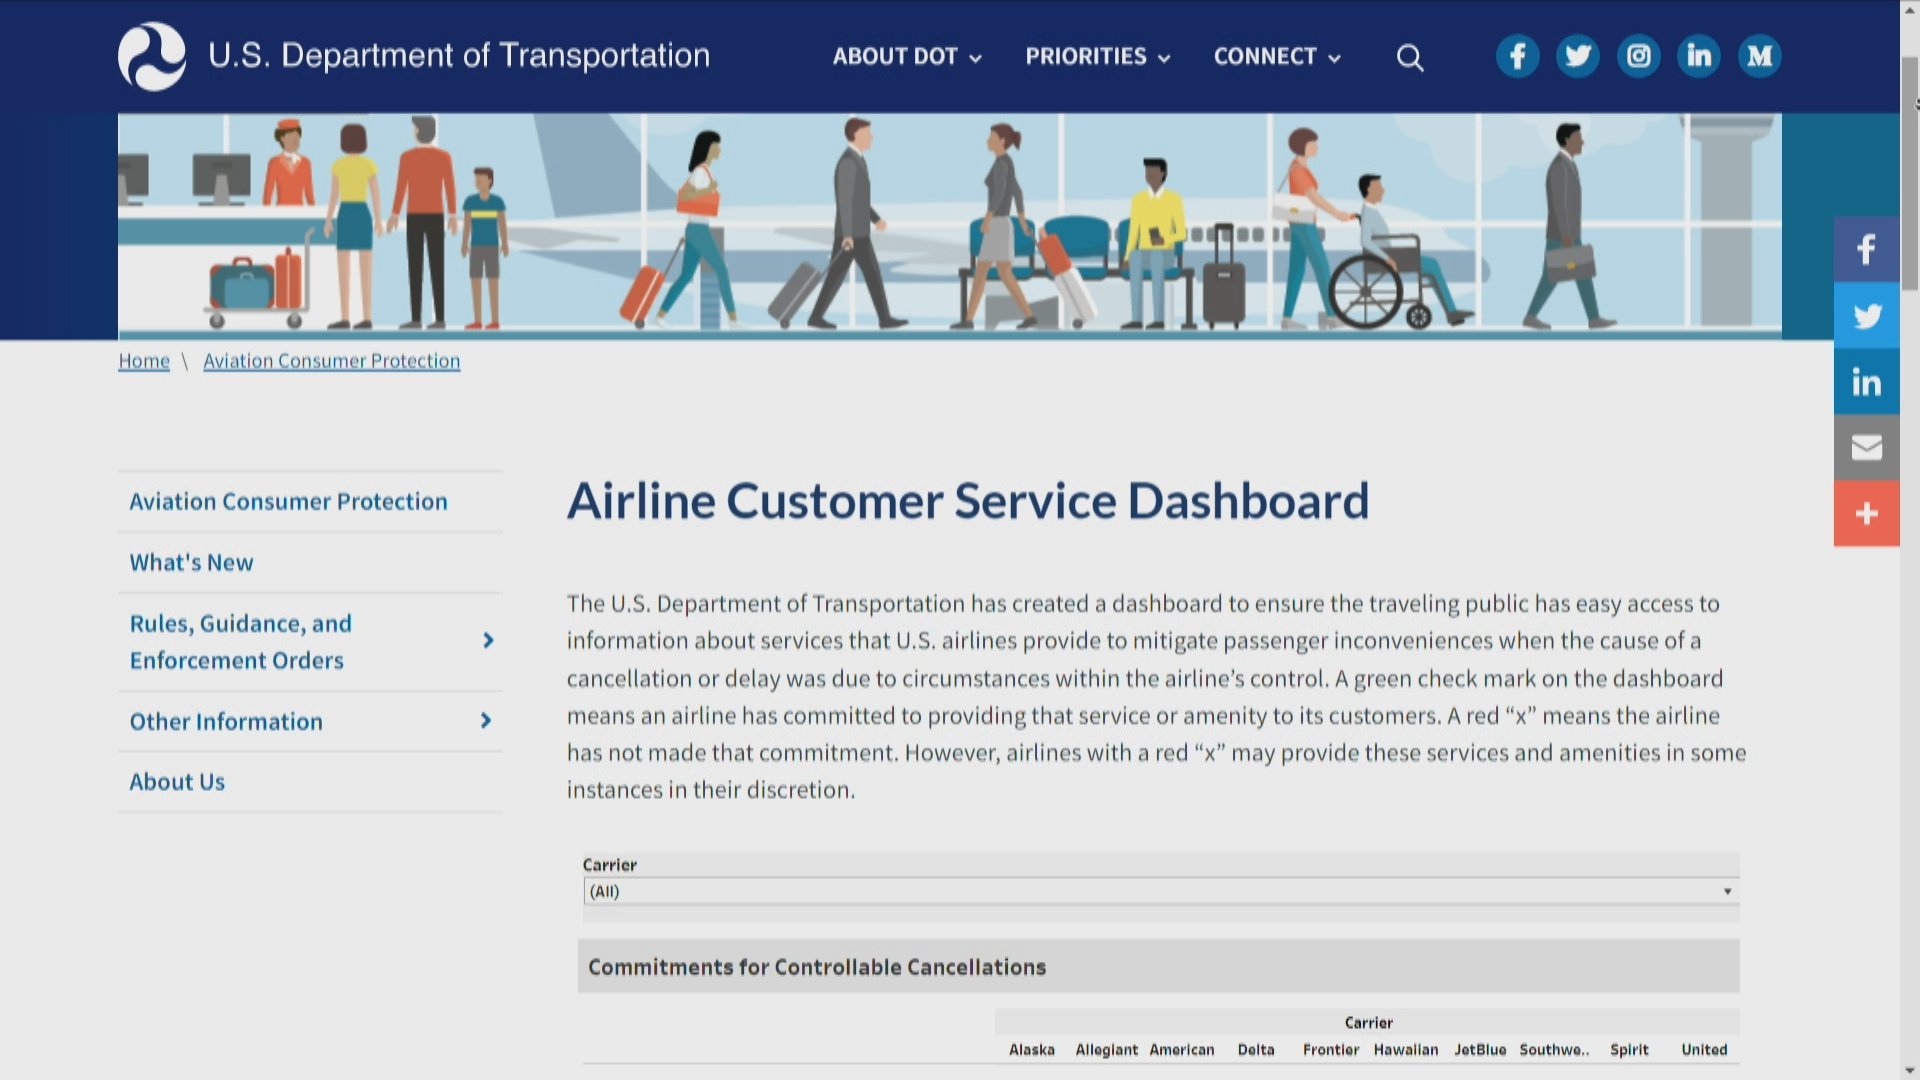This screenshot has width=1920, height=1080.
Task: Click the United carrier column header
Action: [x=1704, y=1049]
